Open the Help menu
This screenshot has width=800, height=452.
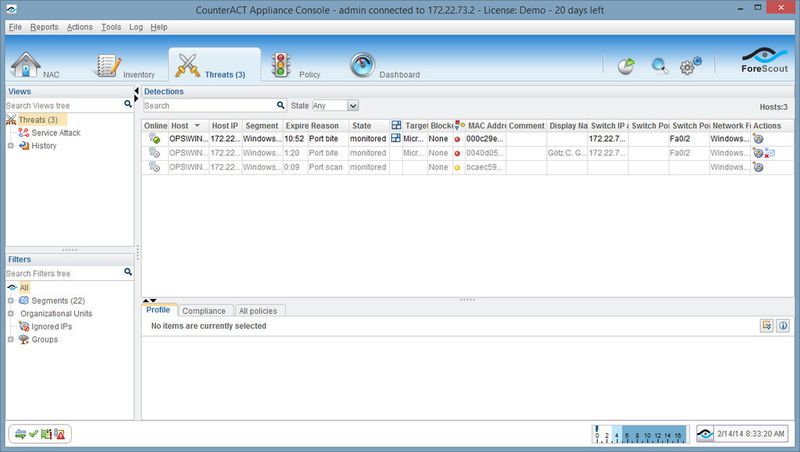[159, 27]
